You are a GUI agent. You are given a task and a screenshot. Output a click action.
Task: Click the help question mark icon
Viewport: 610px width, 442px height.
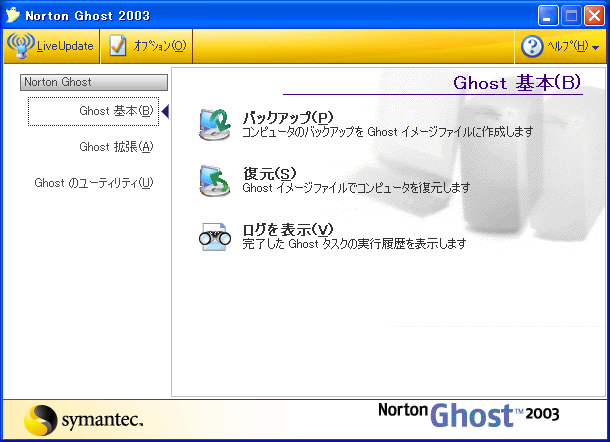click(532, 47)
